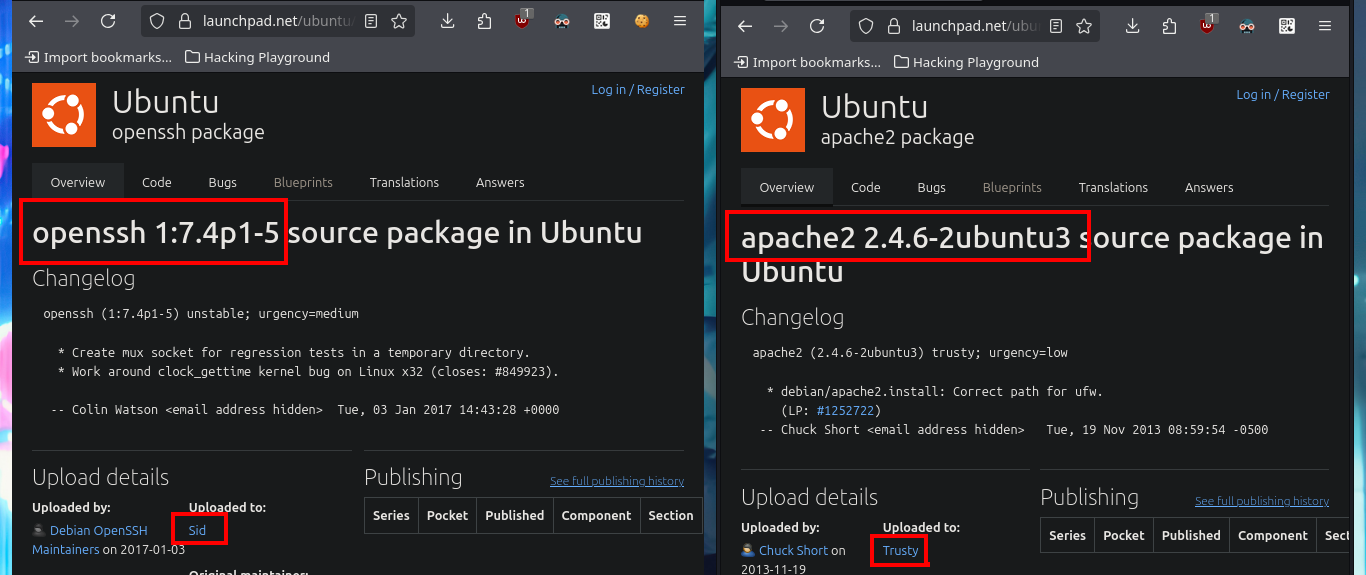See full publishing history on openssh page
The height and width of the screenshot is (575, 1366).
tap(617, 481)
